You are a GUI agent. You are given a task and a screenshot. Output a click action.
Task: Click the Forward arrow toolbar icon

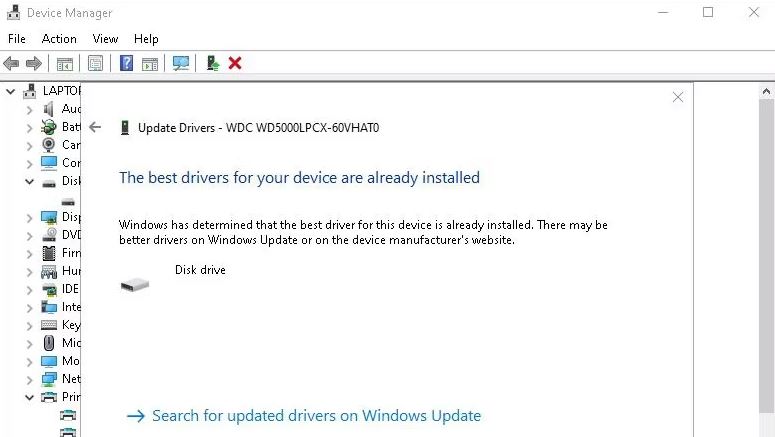(34, 63)
